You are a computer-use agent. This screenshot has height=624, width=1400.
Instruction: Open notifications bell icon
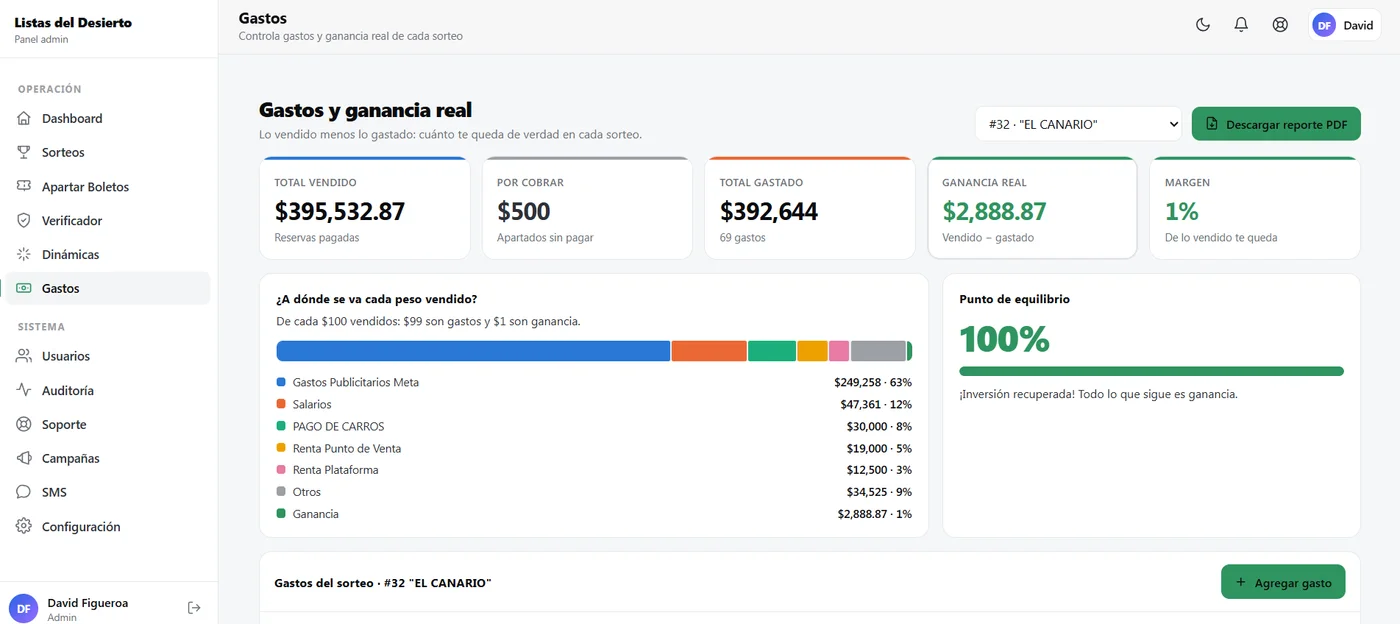coord(1241,25)
